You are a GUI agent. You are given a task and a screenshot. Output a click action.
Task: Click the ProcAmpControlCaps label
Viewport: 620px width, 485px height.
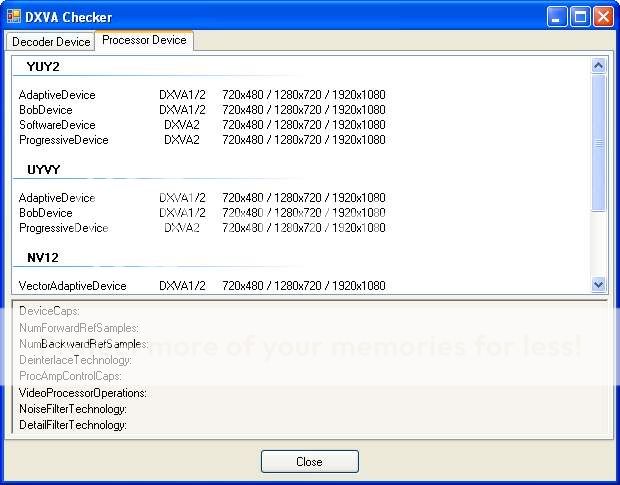click(x=70, y=376)
